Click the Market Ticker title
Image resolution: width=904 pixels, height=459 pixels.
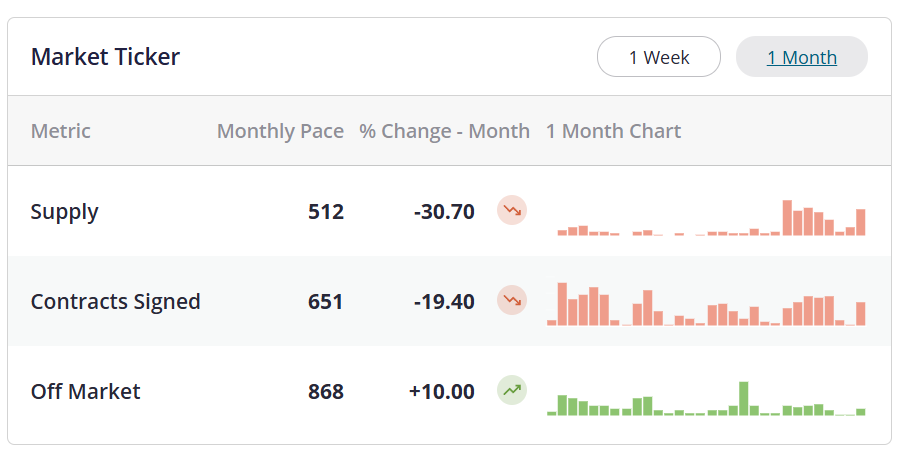click(105, 57)
